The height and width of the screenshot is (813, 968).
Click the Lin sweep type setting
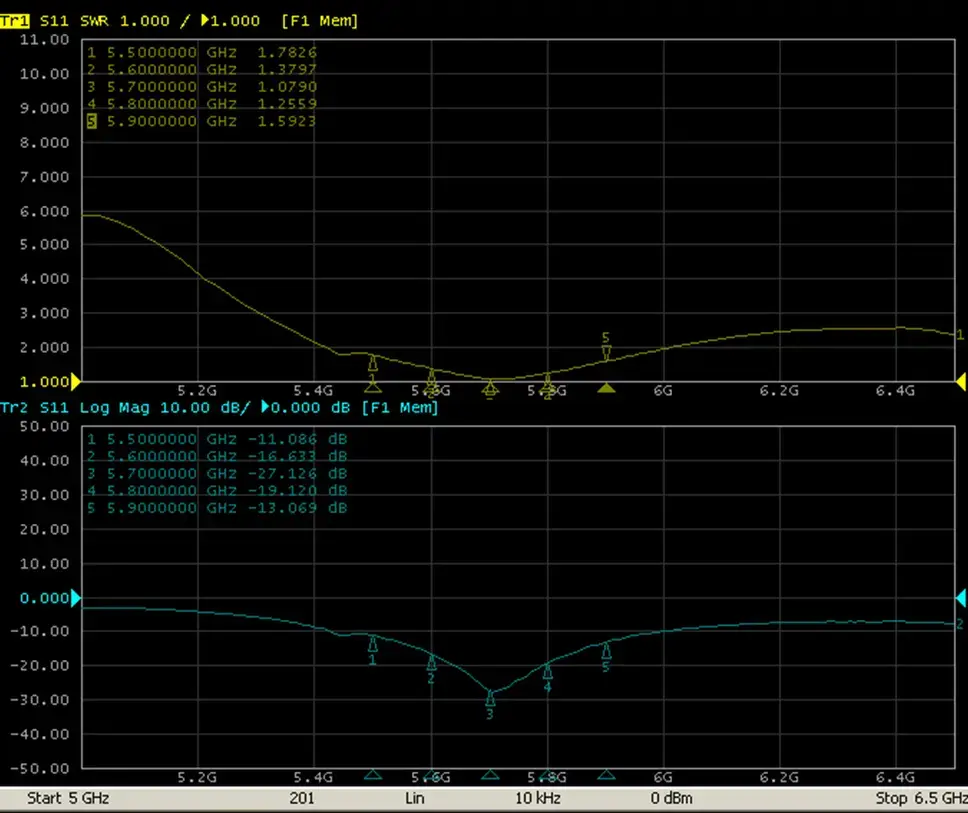tap(415, 798)
